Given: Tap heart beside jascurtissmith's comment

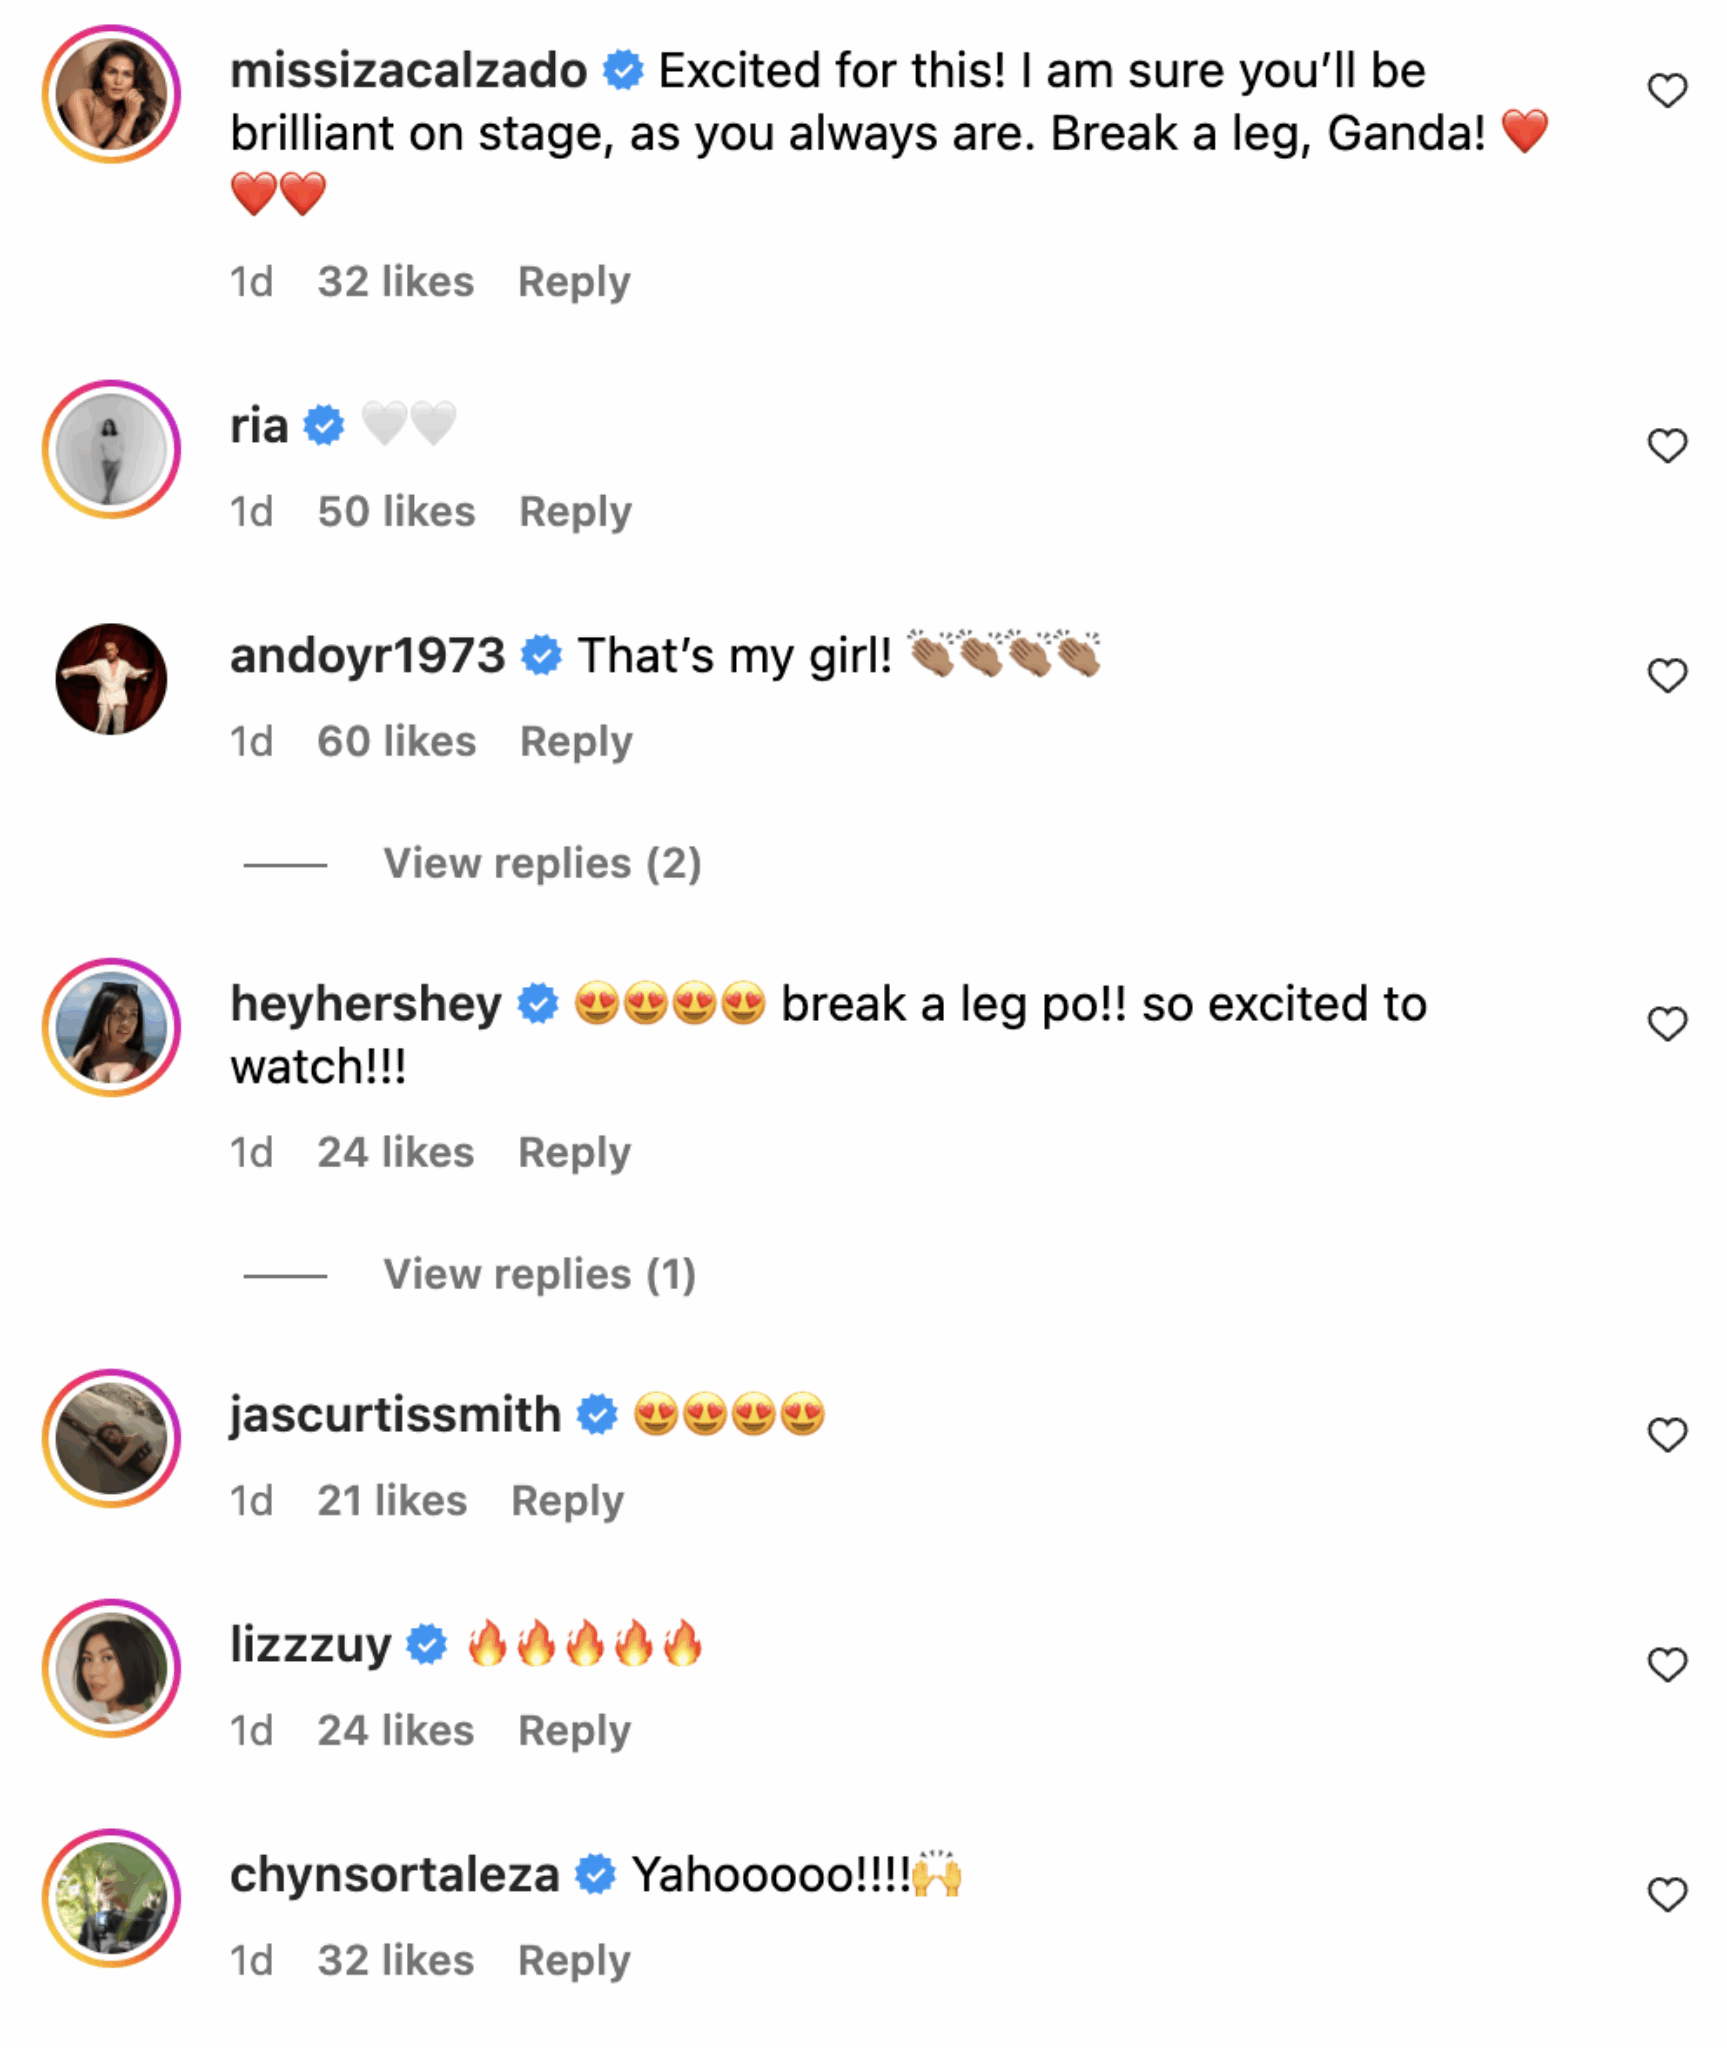Looking at the screenshot, I should tap(1666, 1434).
